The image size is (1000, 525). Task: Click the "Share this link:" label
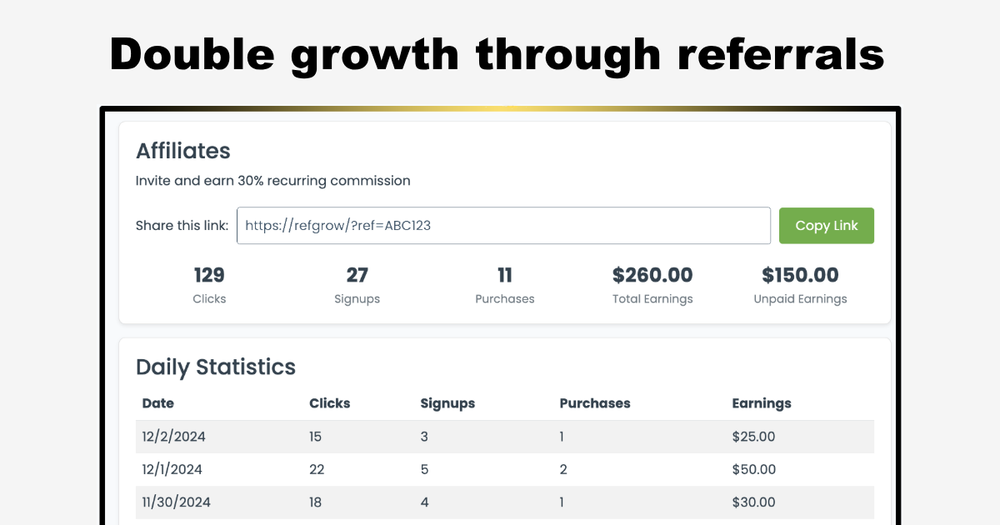tap(182, 226)
